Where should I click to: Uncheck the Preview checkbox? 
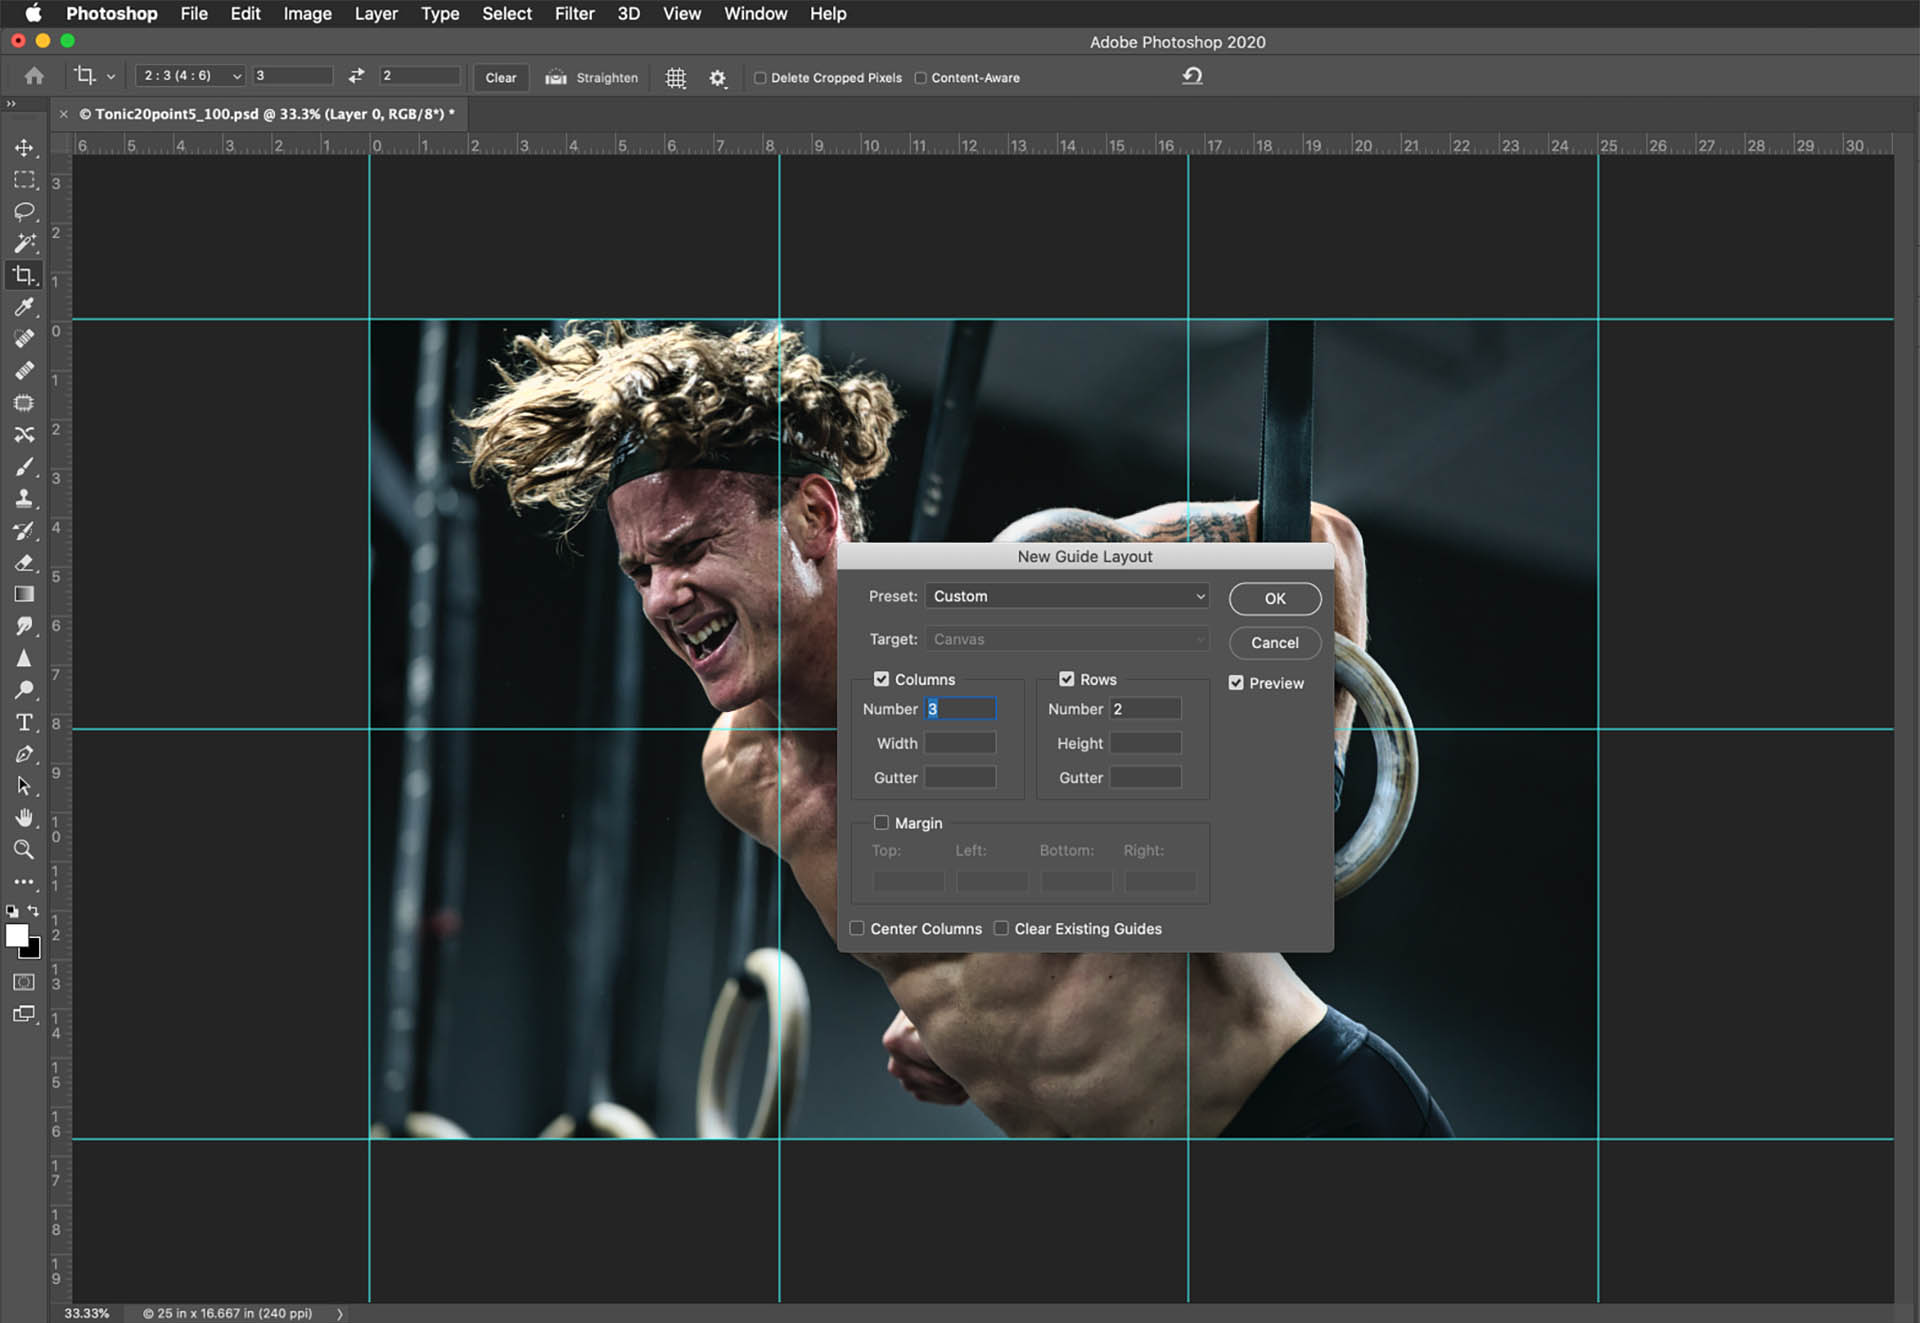[x=1236, y=683]
